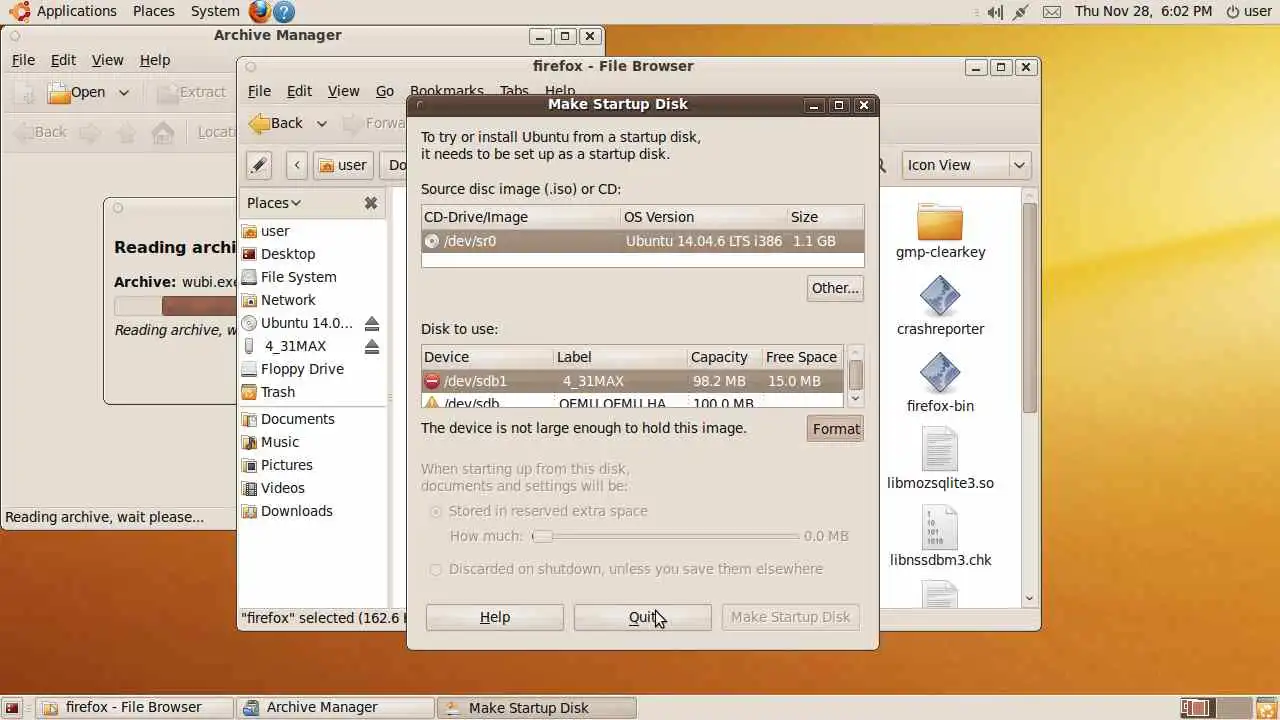This screenshot has height=720, width=1280.
Task: Sort by OS Version column header
Action: pyautogui.click(x=703, y=217)
